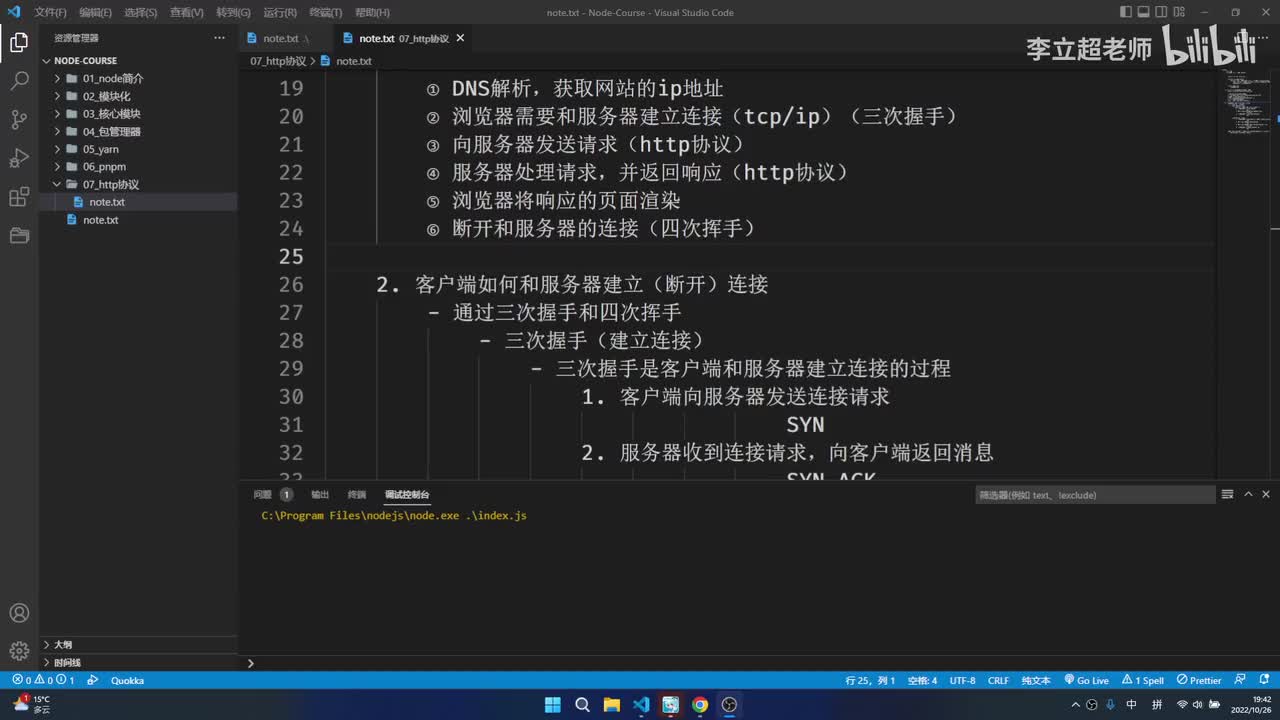The image size is (1280, 720).
Task: Open the 帮助(H) menu
Action: pos(372,12)
